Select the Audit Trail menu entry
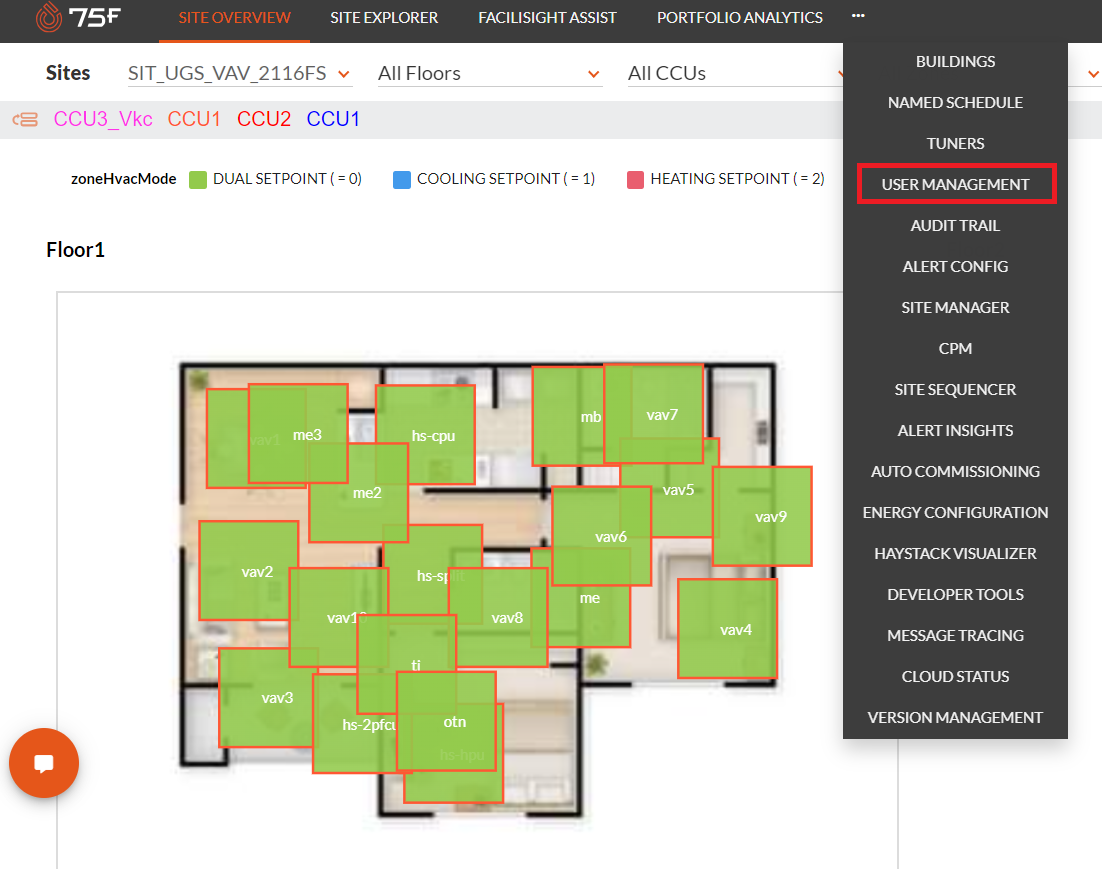The width and height of the screenshot is (1102, 869). tap(955, 225)
